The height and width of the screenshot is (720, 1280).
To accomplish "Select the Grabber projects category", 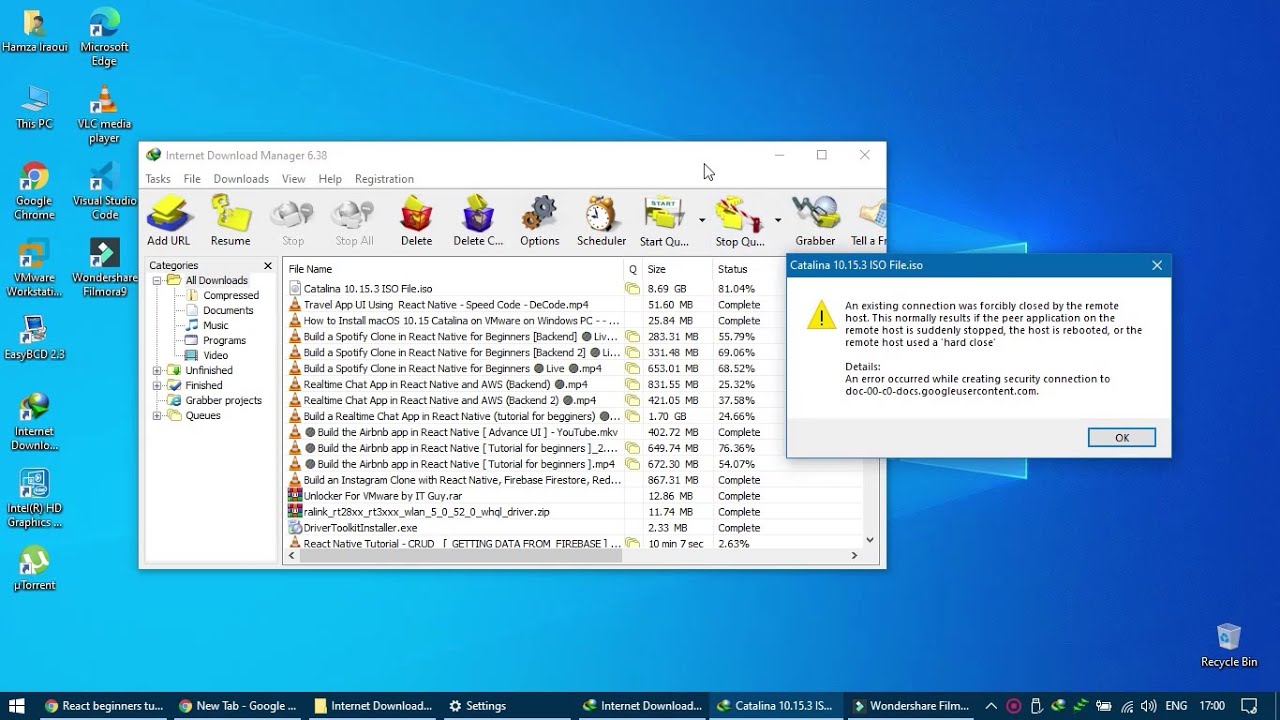I will (223, 401).
